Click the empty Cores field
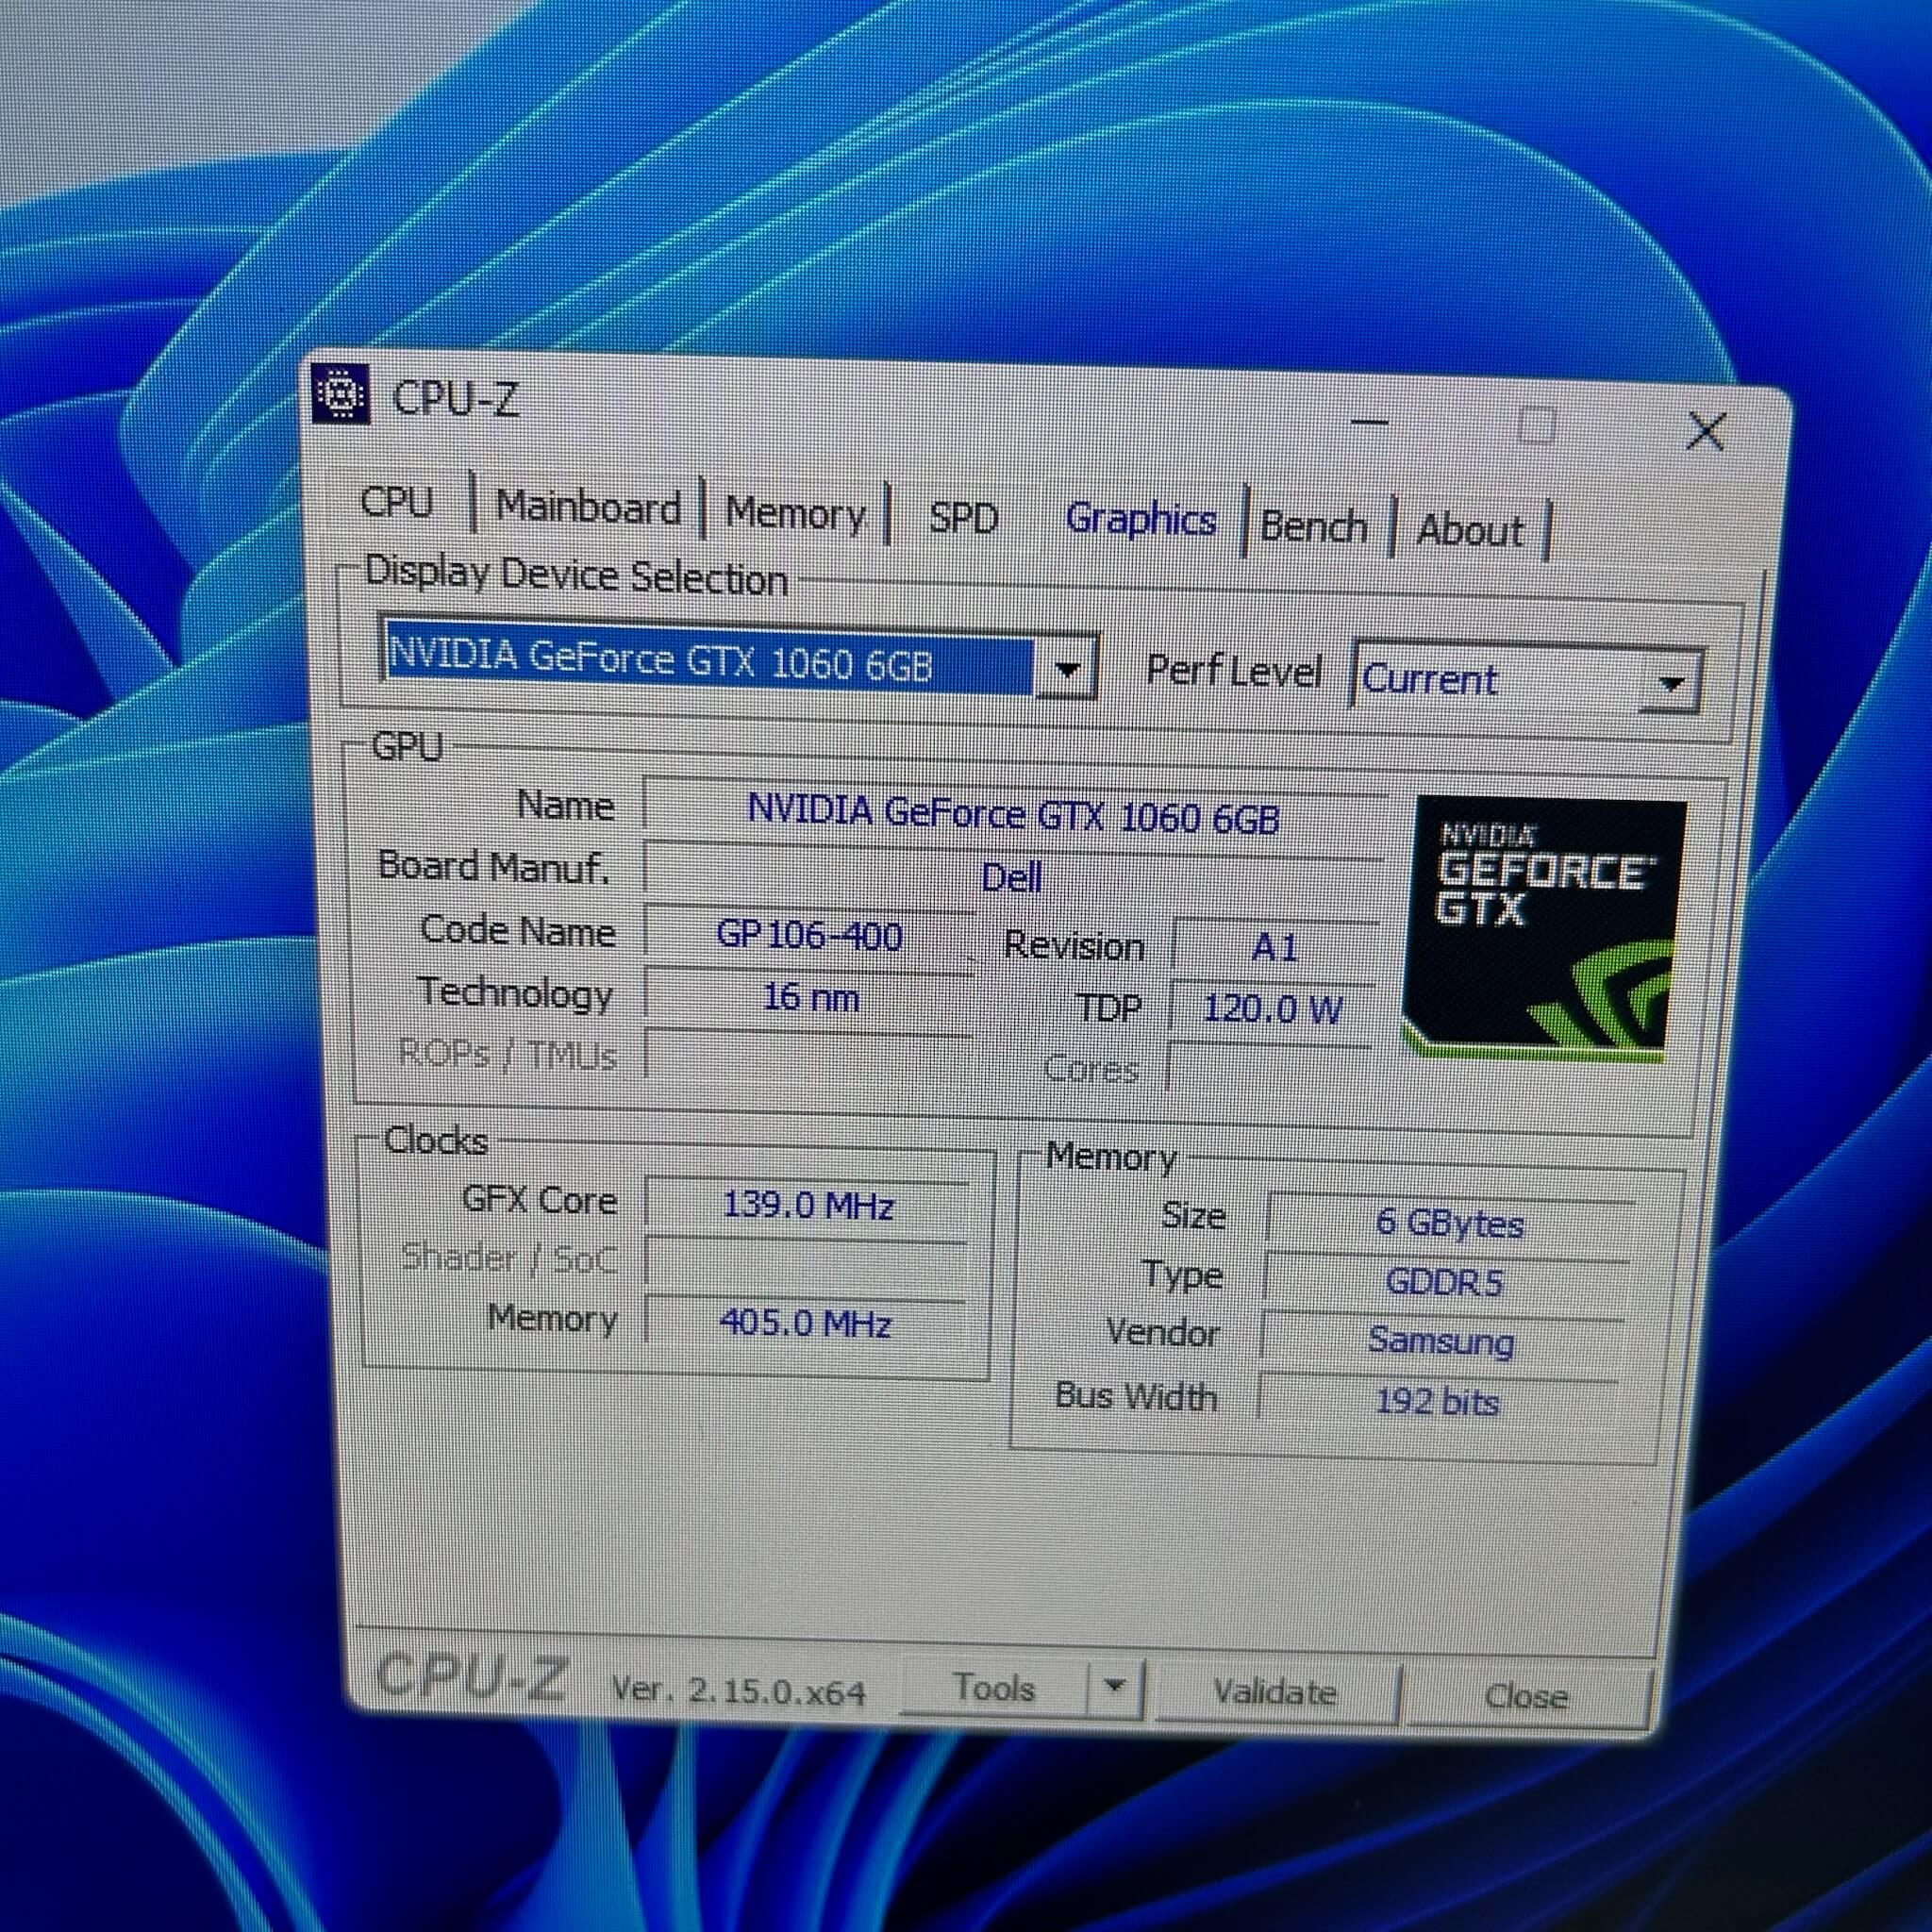Image resolution: width=1932 pixels, height=1932 pixels. click(1268, 1070)
